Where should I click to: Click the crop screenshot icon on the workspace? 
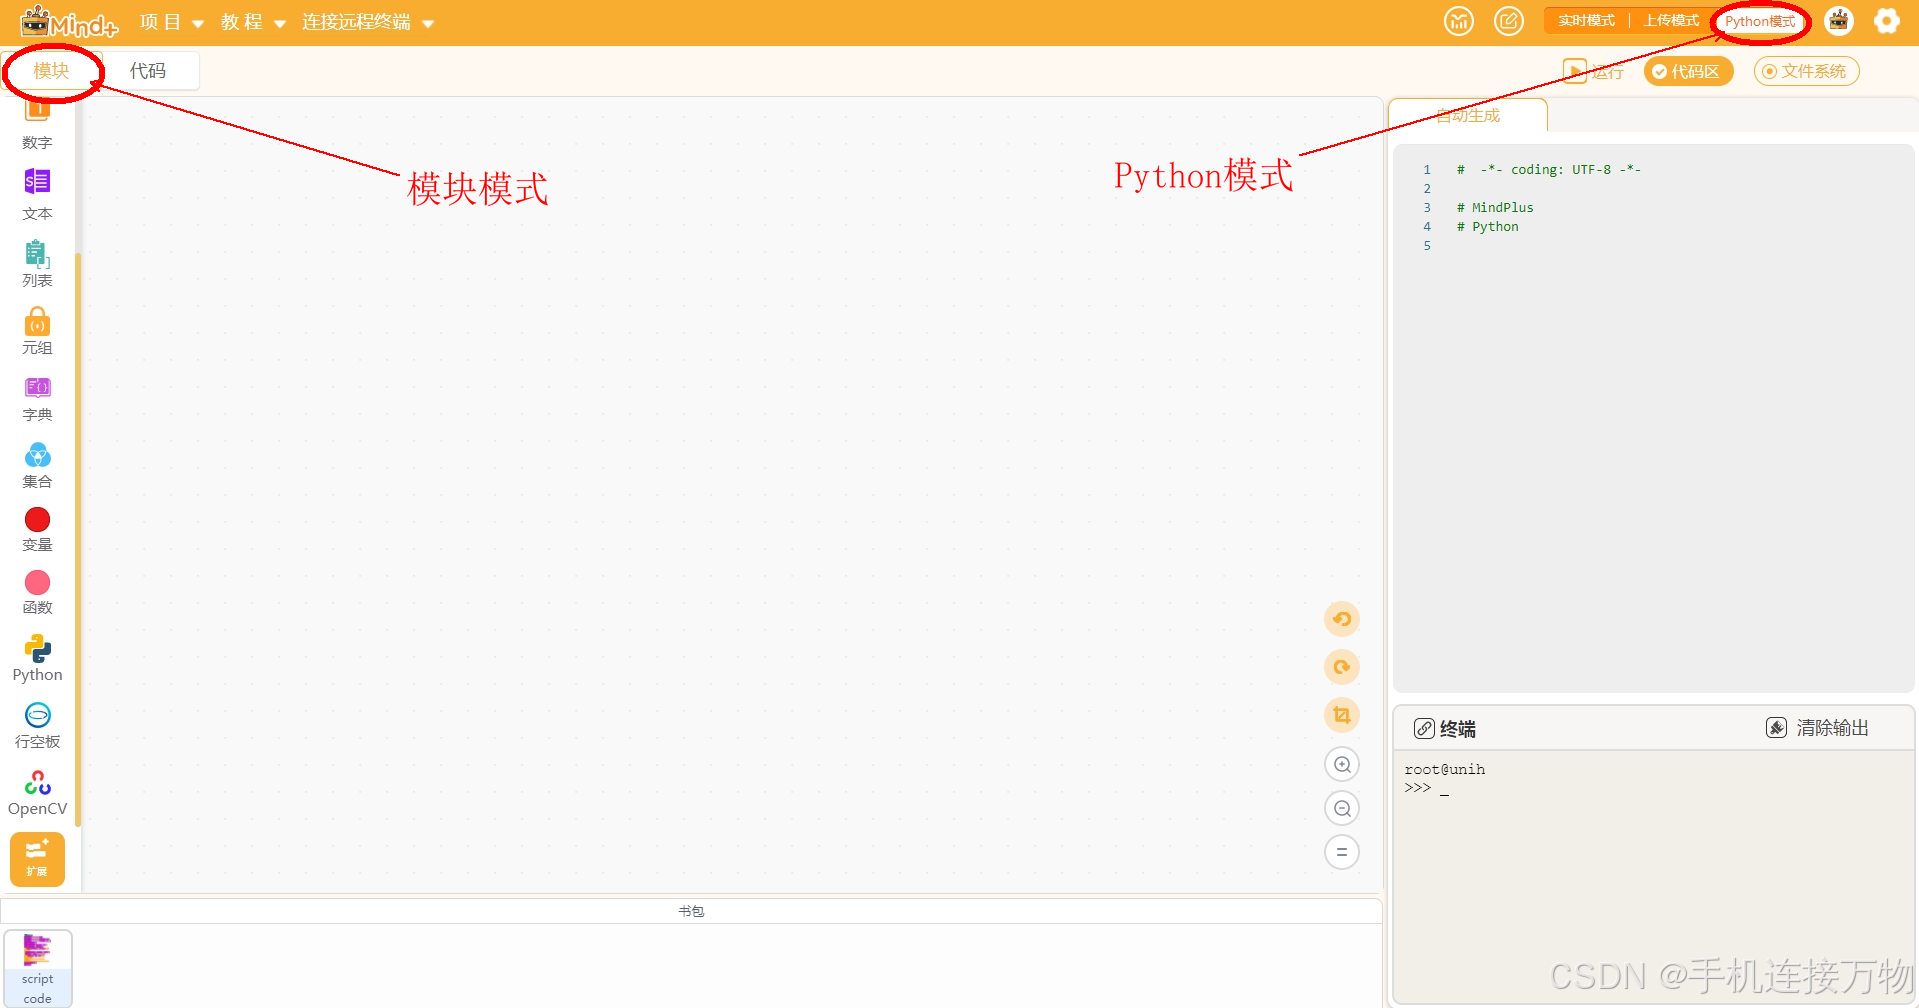[x=1342, y=715]
